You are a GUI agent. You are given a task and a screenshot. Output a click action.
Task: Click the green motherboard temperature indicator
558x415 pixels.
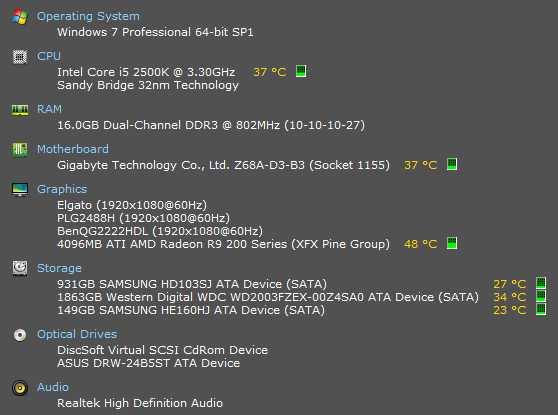pos(452,164)
